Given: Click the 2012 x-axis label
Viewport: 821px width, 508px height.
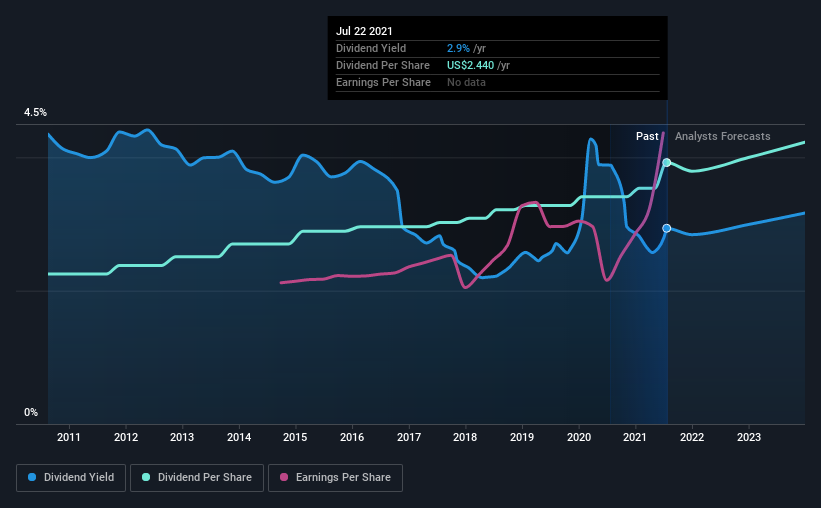Looking at the screenshot, I should tap(126, 437).
